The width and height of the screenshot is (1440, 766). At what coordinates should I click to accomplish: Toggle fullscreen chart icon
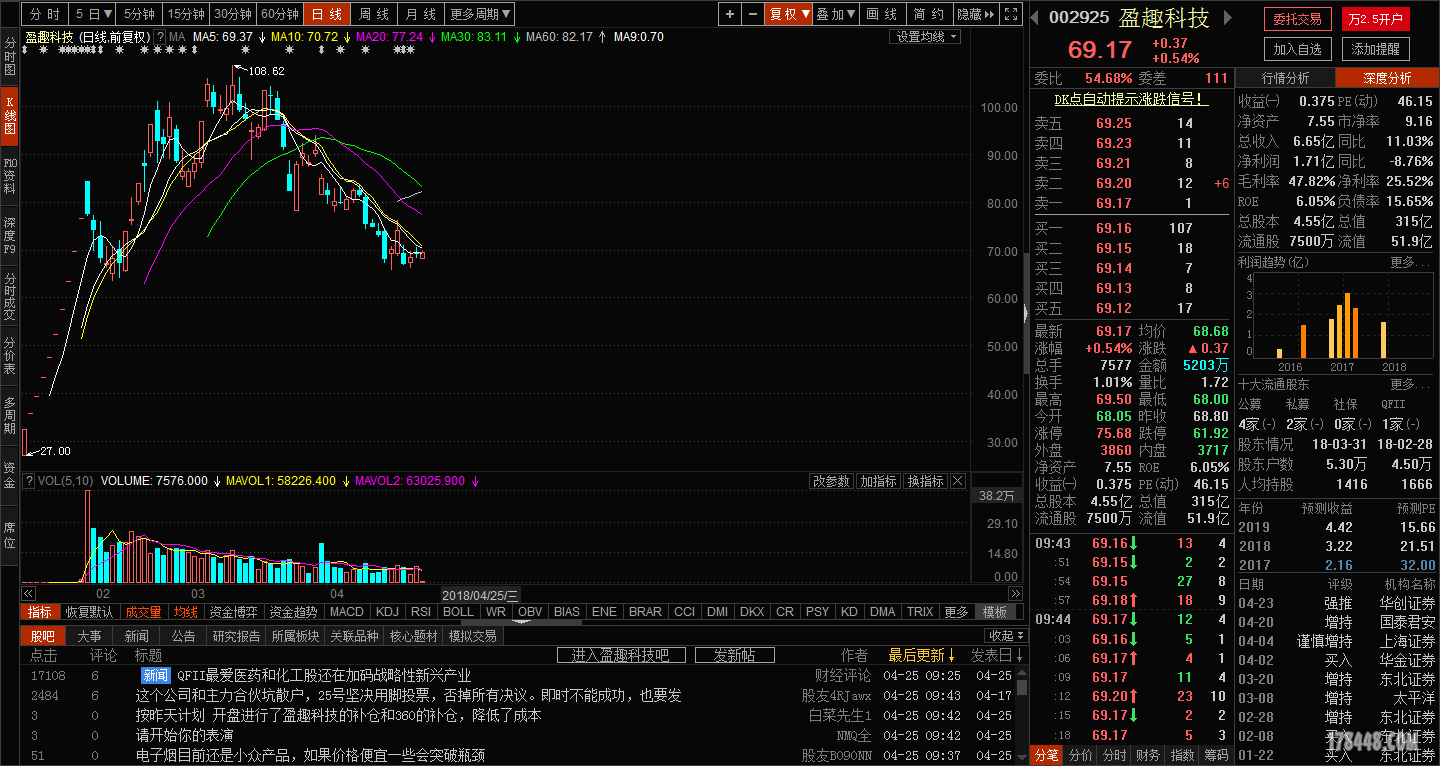(x=1011, y=14)
